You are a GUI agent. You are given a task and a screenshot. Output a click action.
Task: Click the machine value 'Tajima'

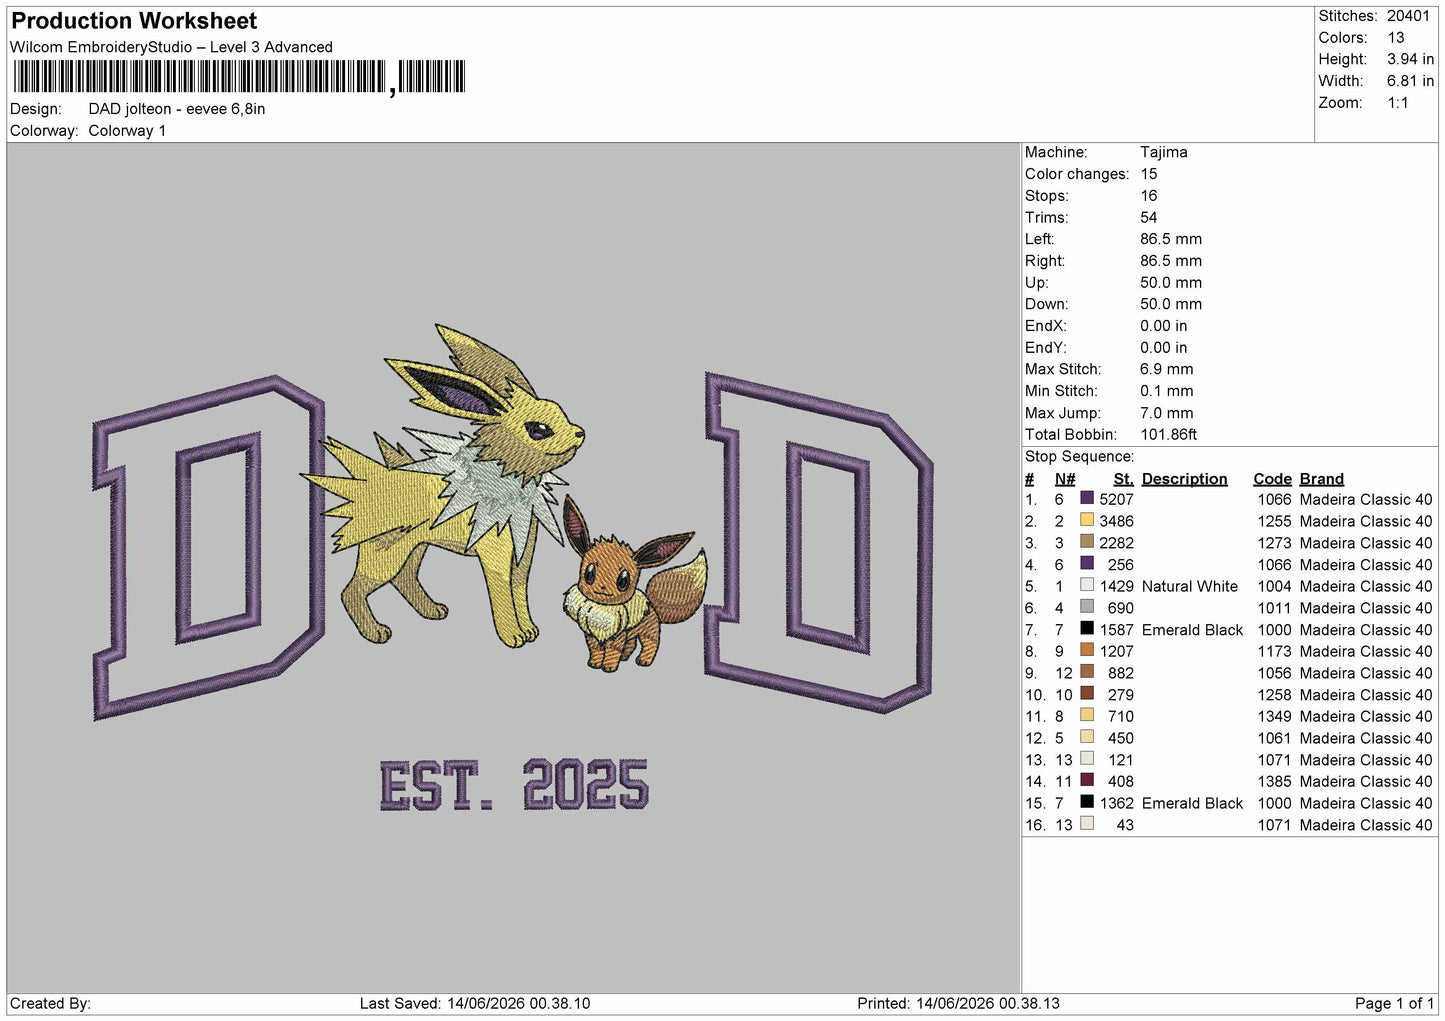1164,152
